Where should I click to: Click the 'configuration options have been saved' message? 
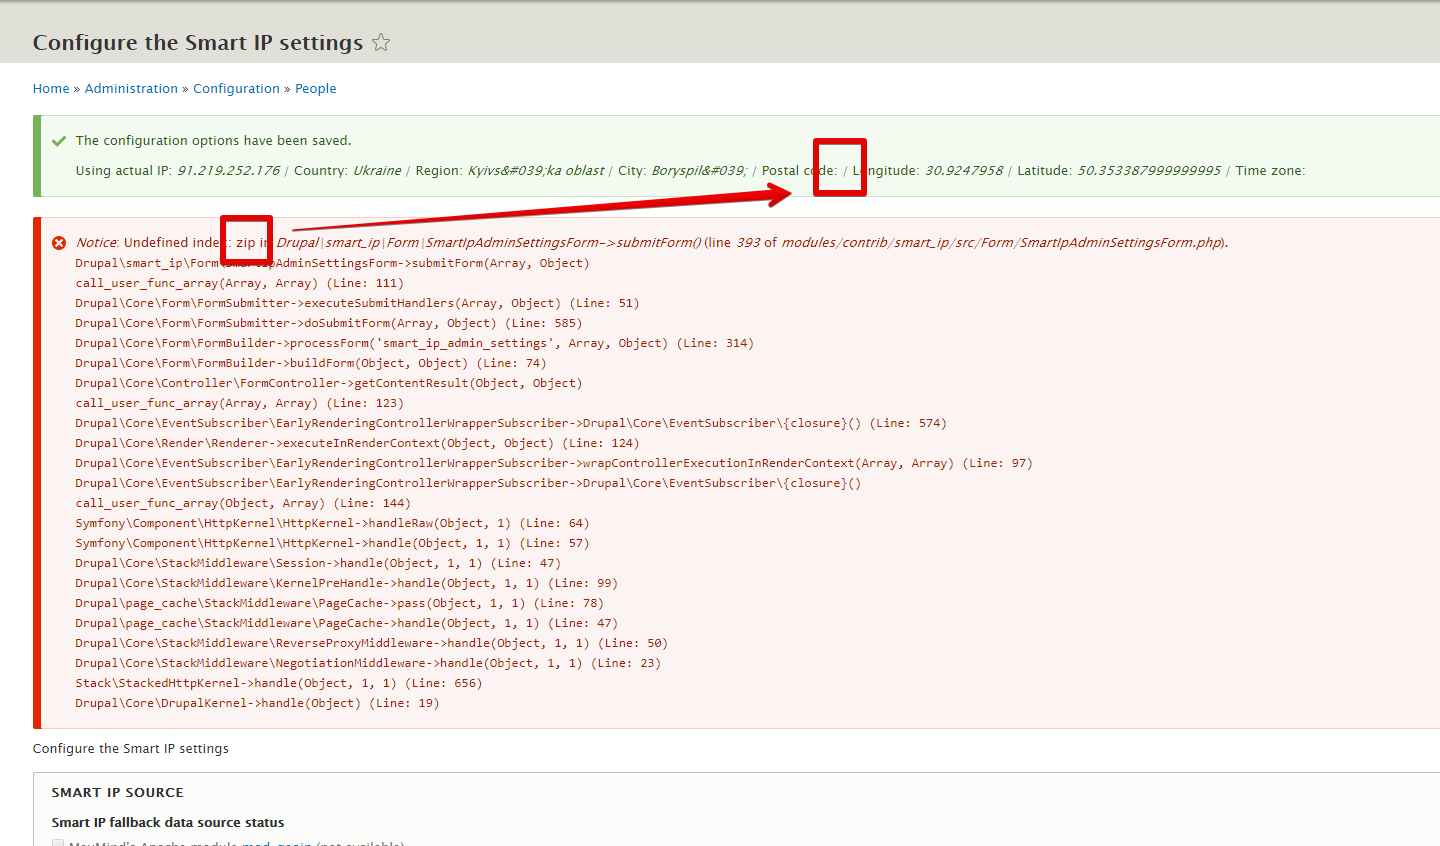(x=213, y=141)
